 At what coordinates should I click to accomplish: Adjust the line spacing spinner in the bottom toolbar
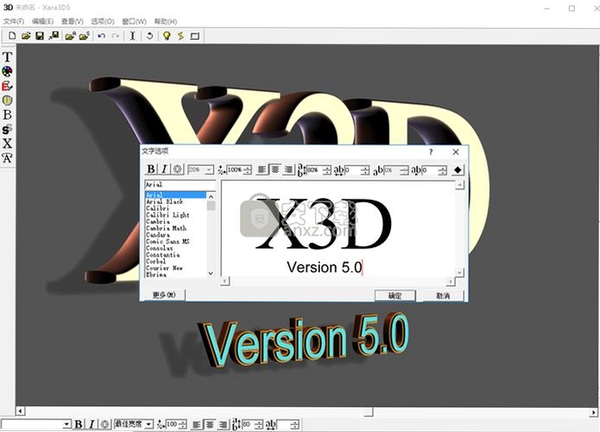coord(259,424)
